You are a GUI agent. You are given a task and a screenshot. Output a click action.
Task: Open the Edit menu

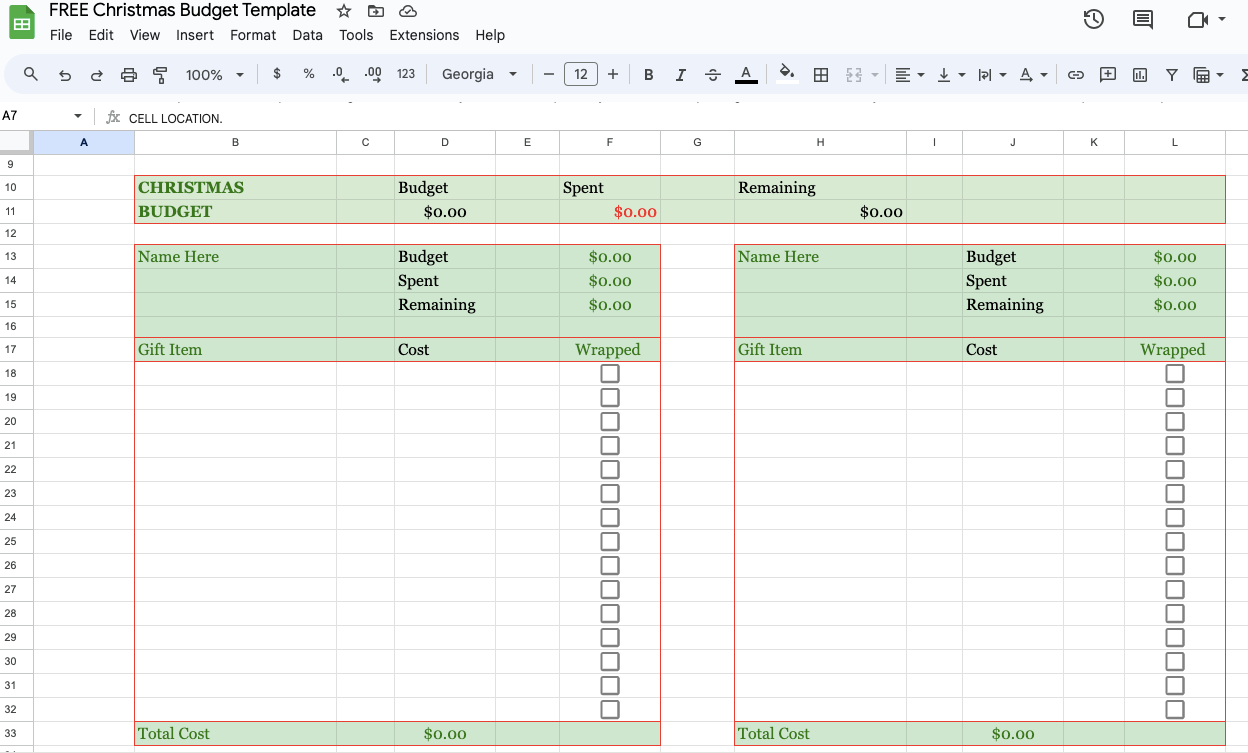[101, 35]
